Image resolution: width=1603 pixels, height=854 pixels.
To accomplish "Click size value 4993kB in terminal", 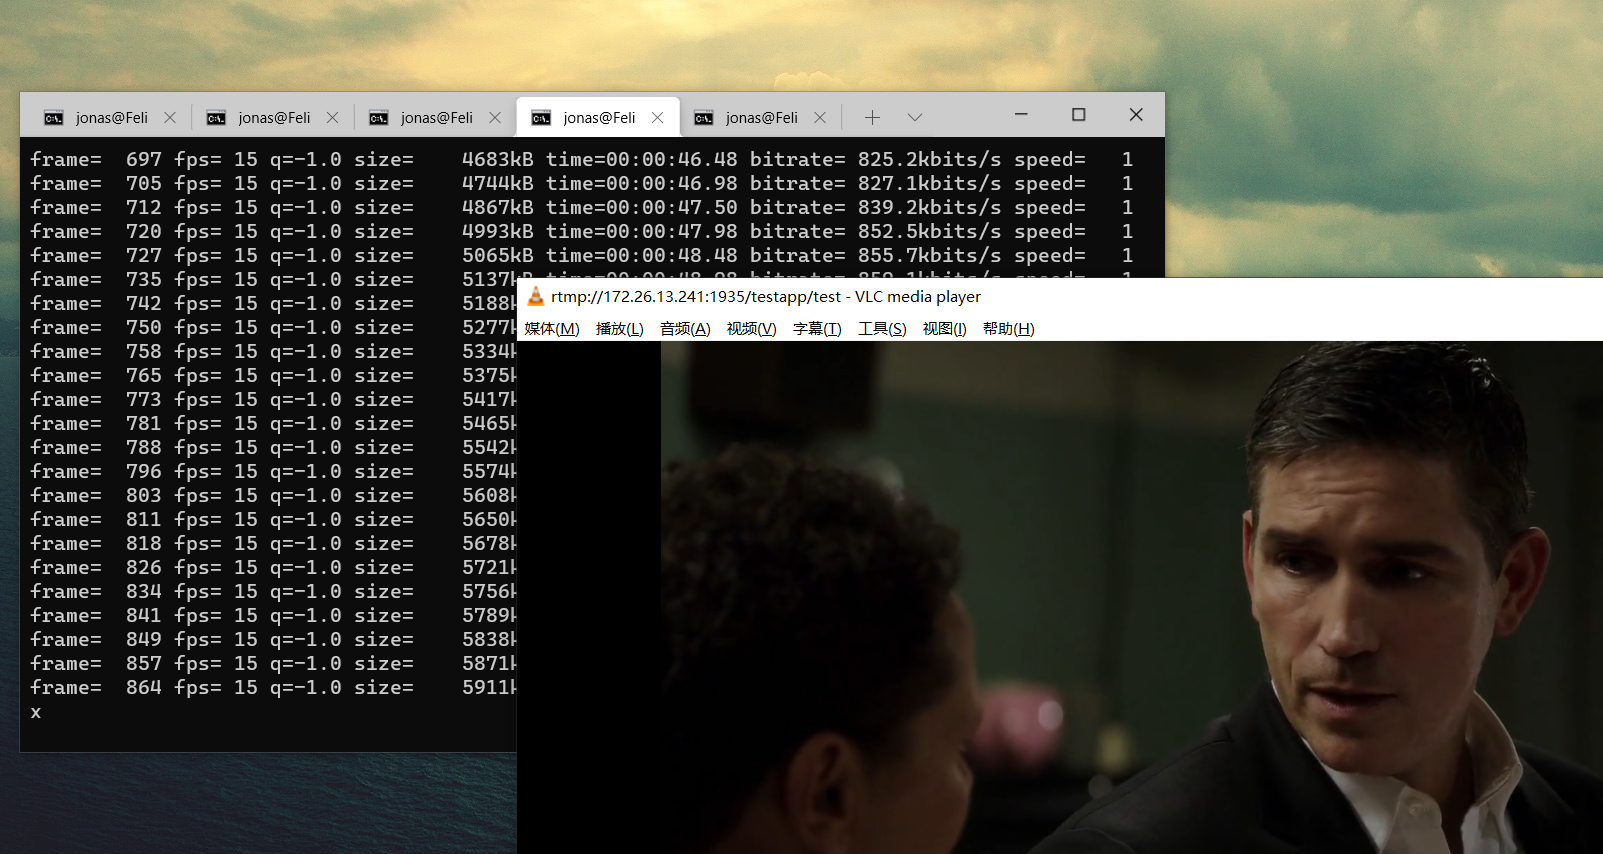I will click(497, 231).
